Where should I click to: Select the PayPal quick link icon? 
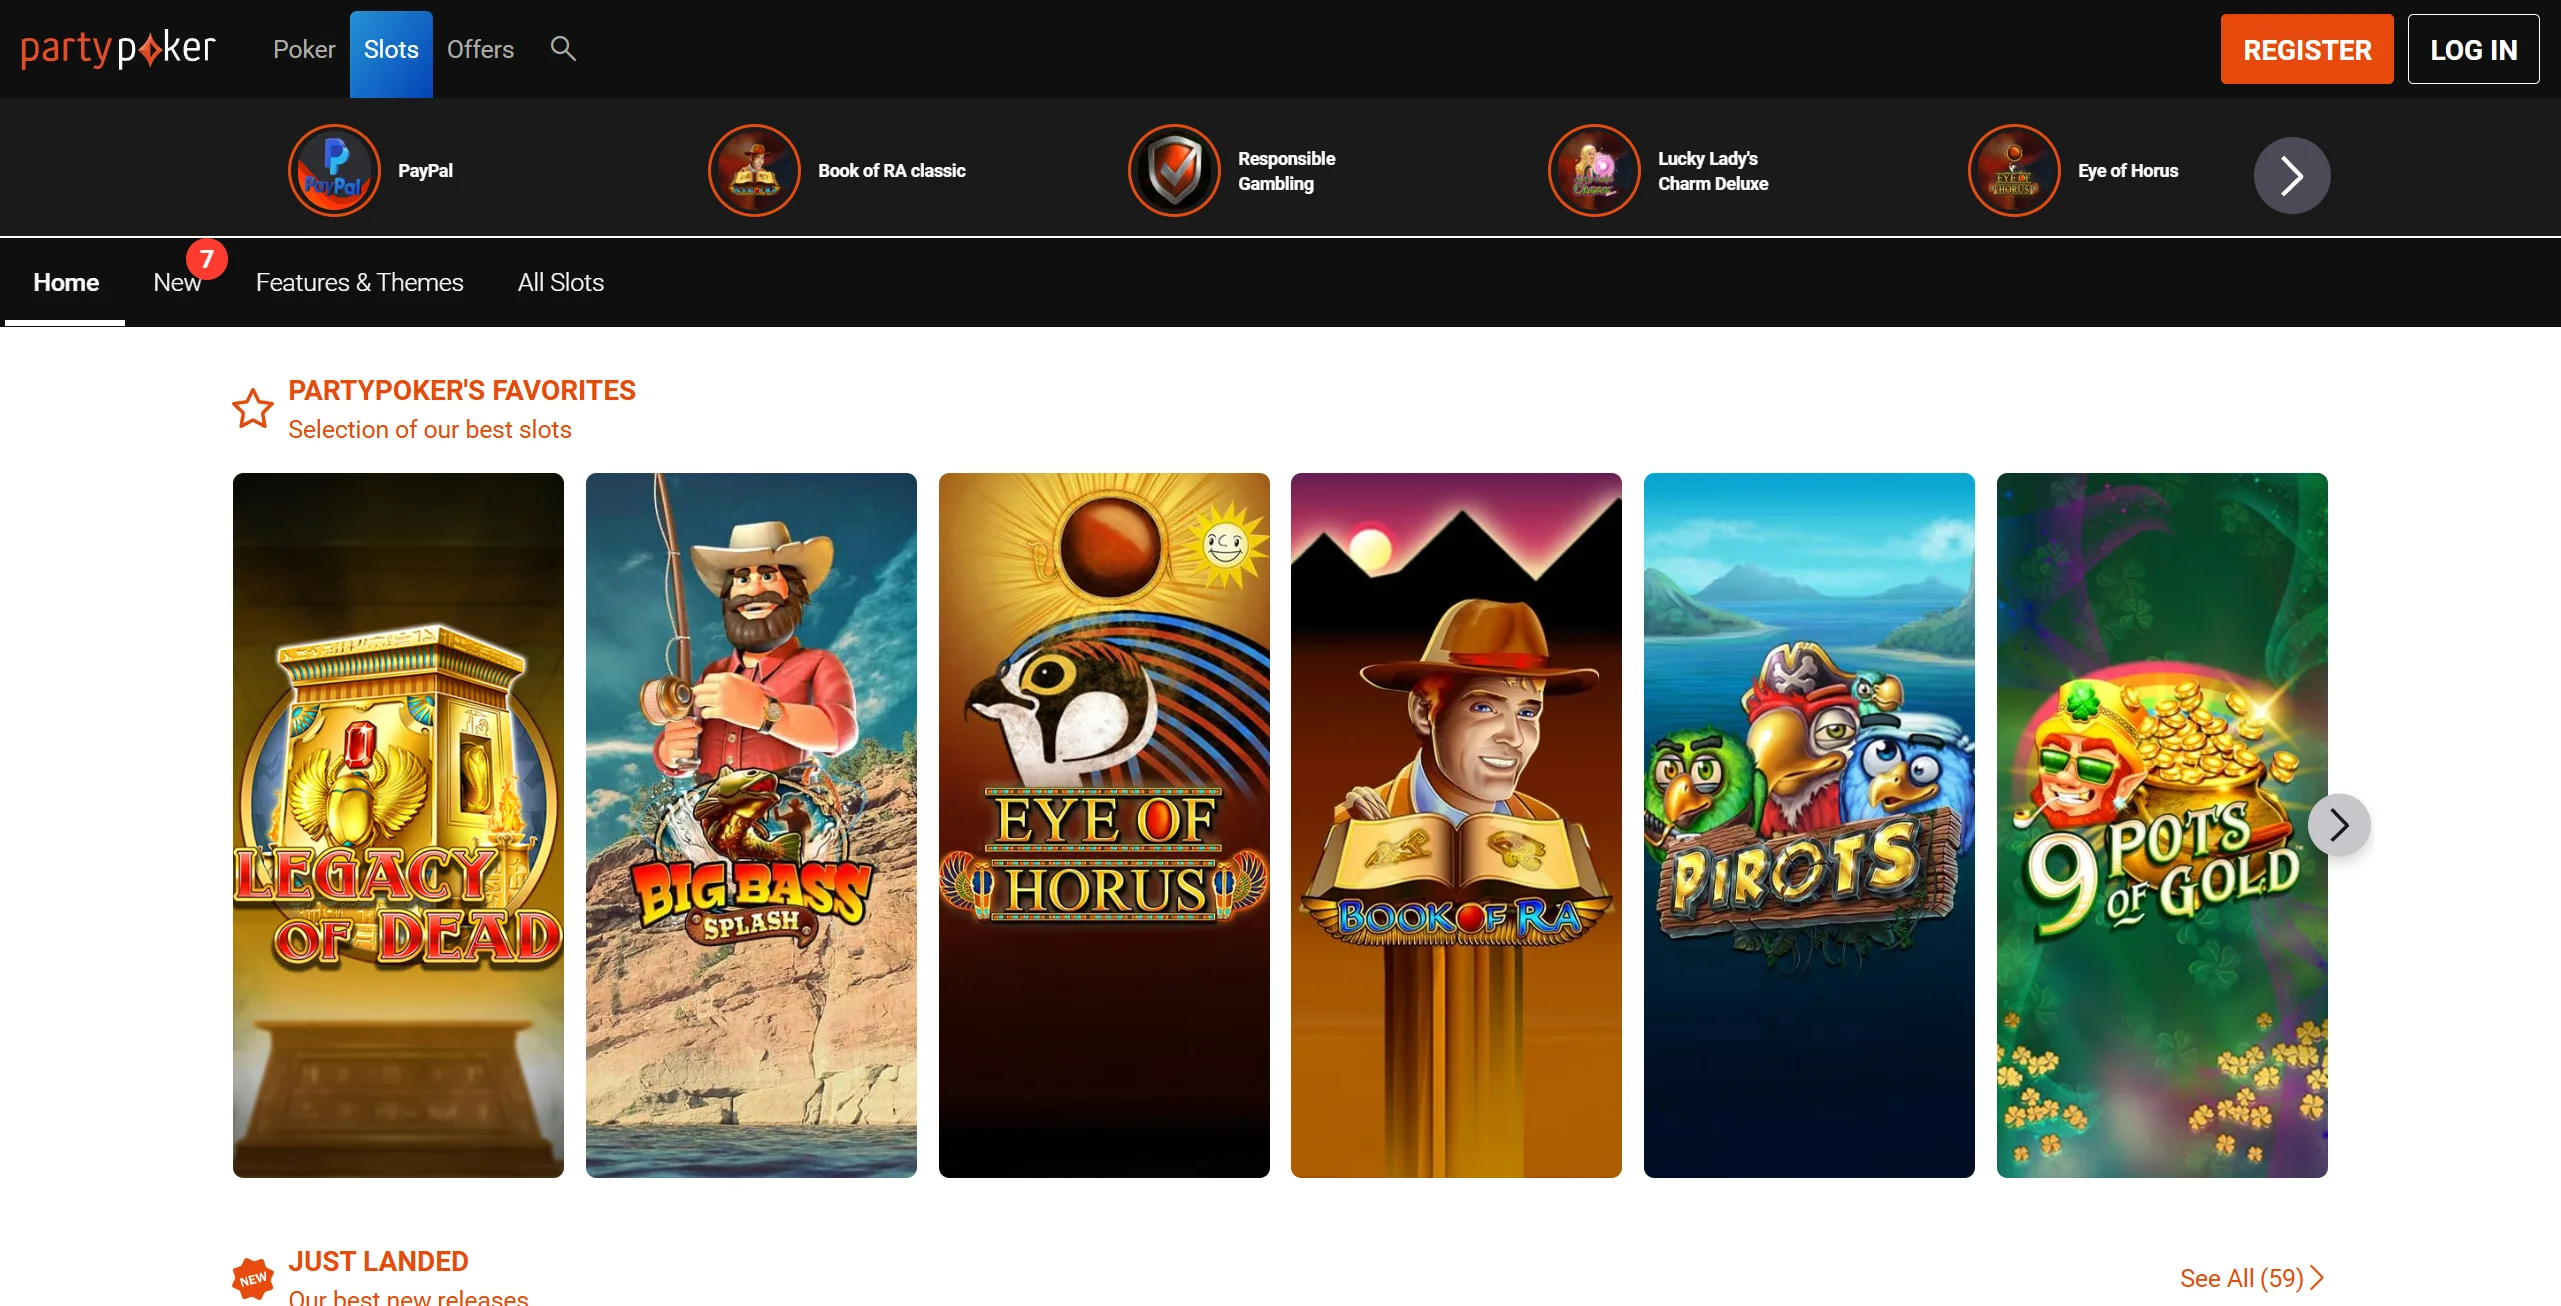pyautogui.click(x=334, y=169)
